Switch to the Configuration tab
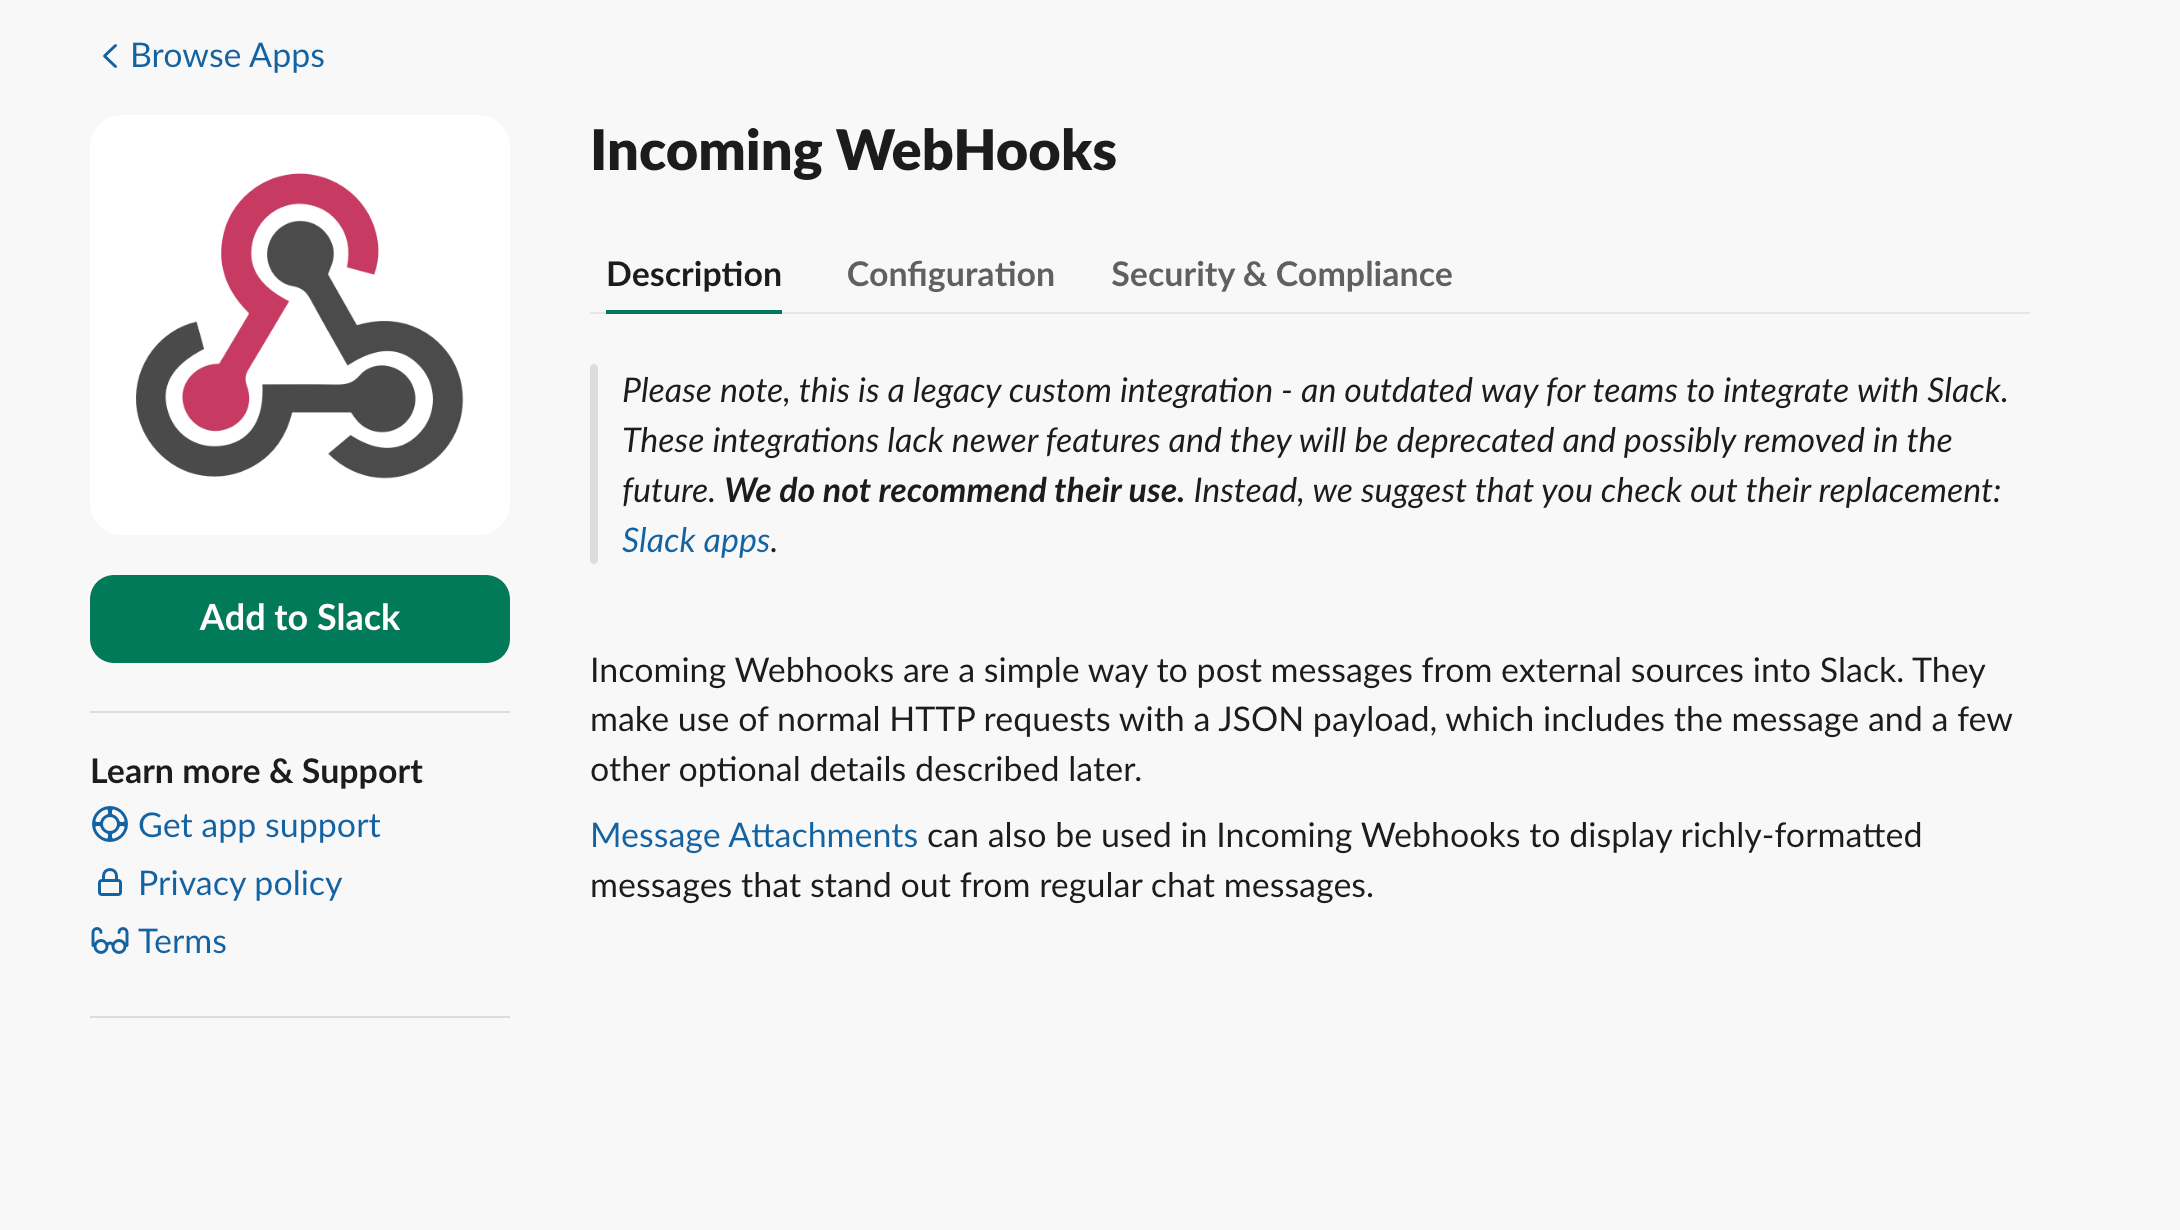Image resolution: width=2180 pixels, height=1230 pixels. tap(950, 274)
